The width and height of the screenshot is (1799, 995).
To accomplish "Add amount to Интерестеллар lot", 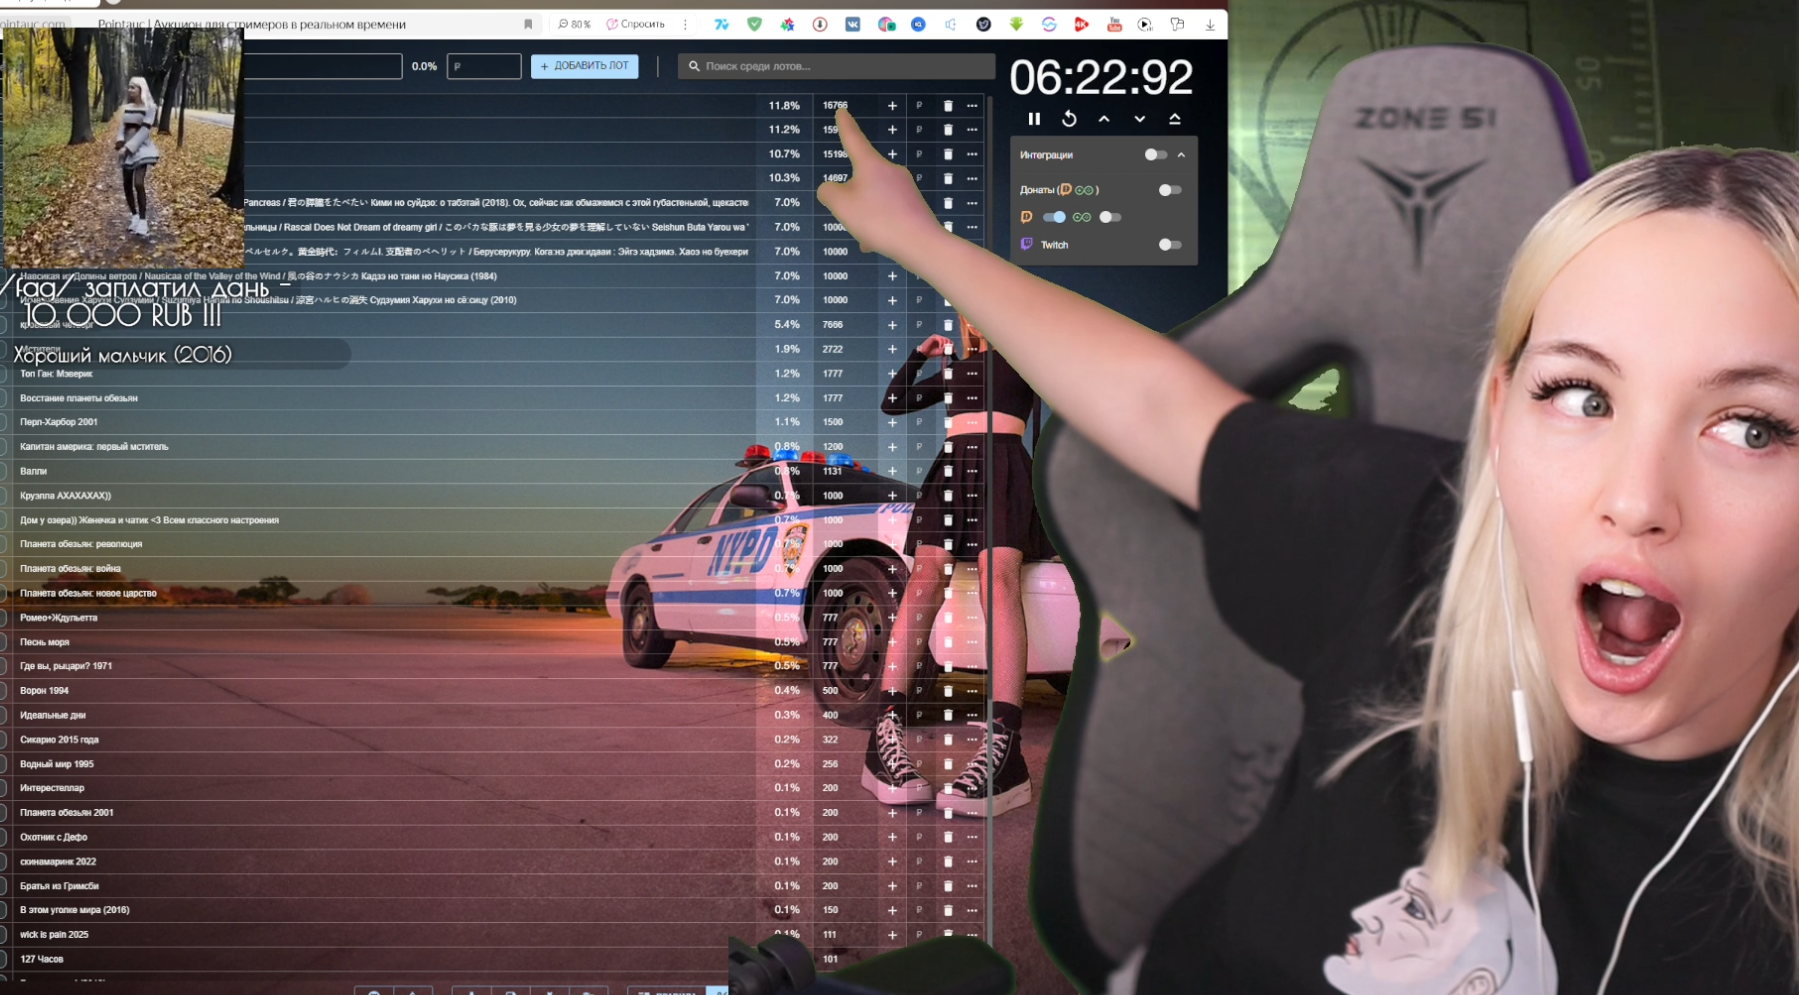I will 892,788.
